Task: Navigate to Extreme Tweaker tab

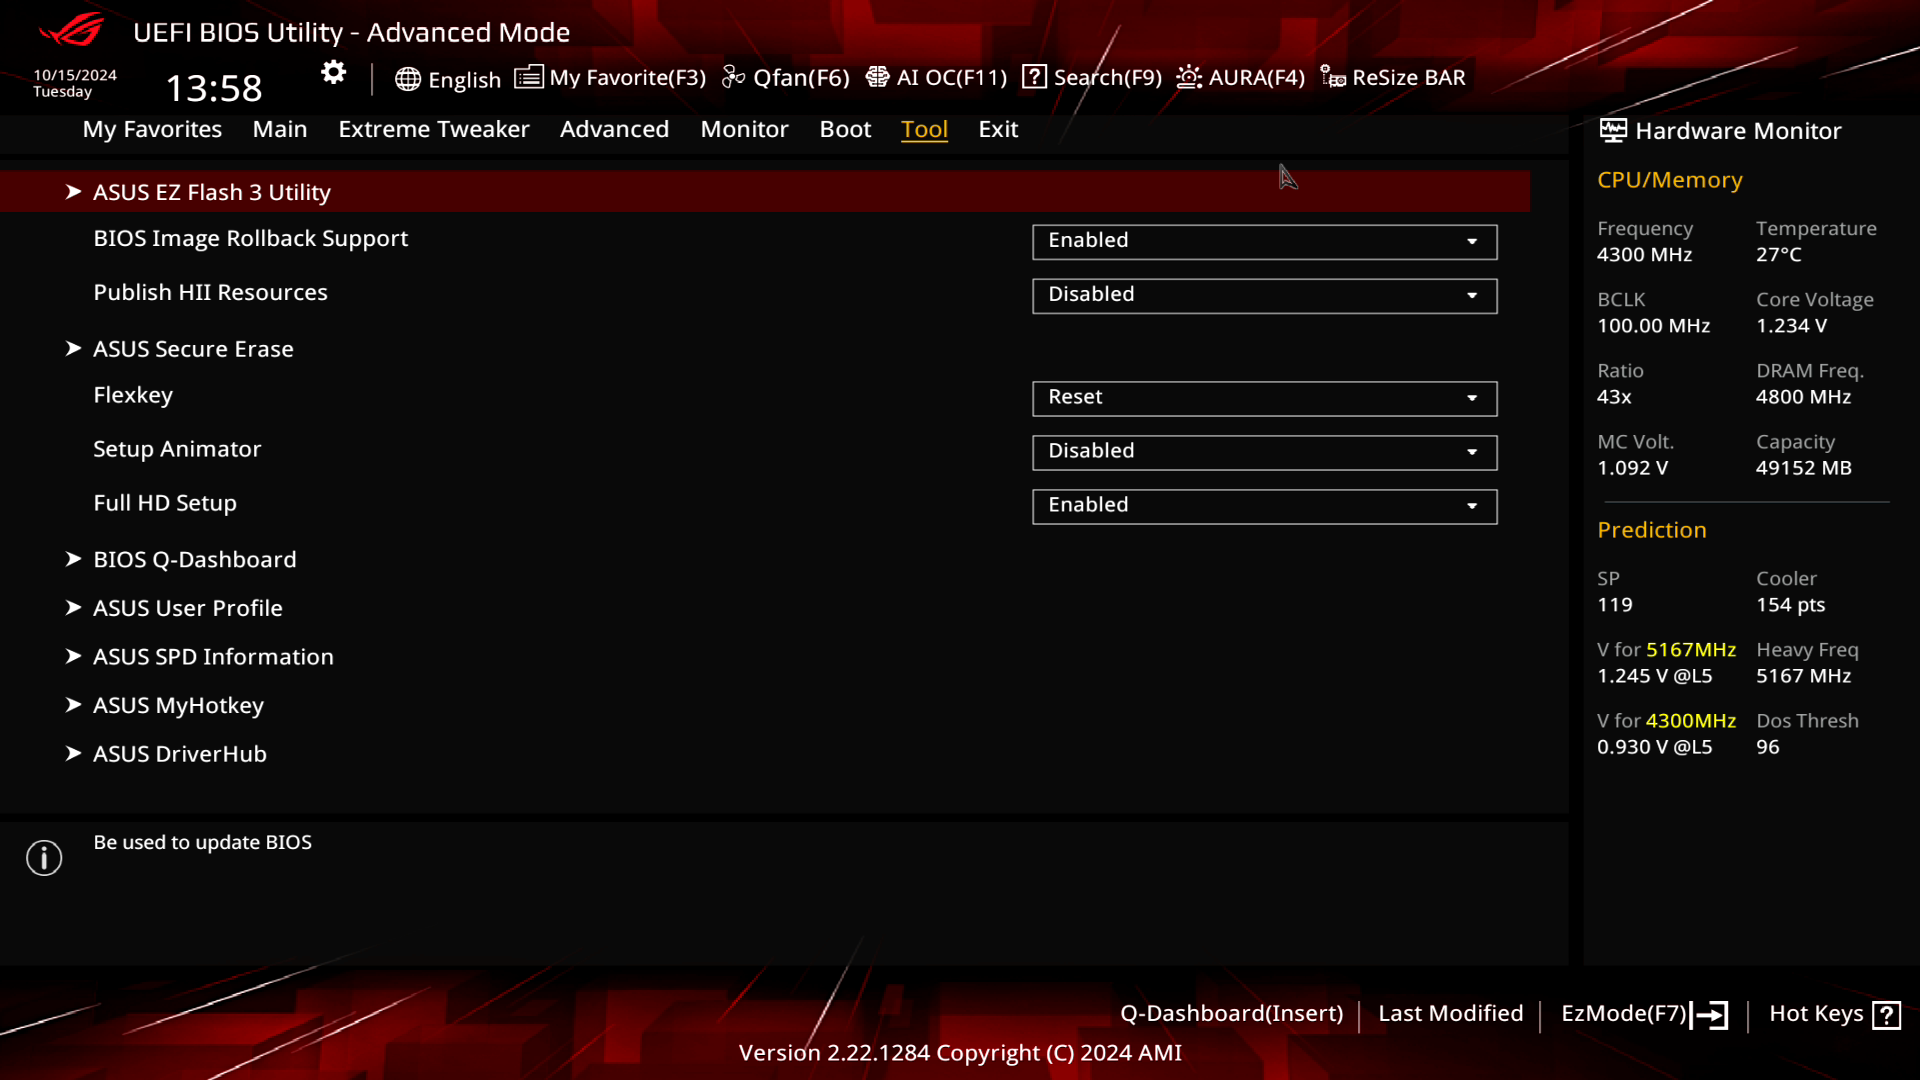Action: [x=434, y=128]
